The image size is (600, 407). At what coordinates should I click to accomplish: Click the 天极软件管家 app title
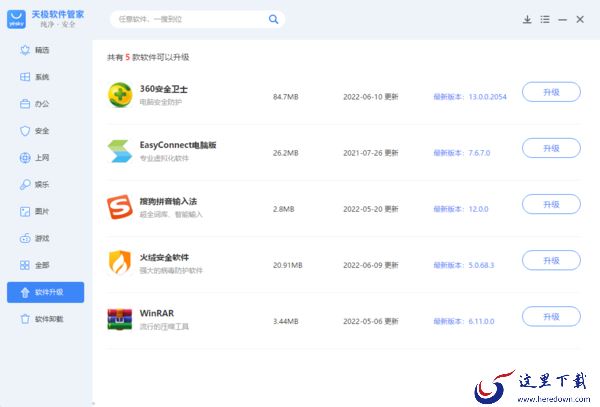pos(58,15)
